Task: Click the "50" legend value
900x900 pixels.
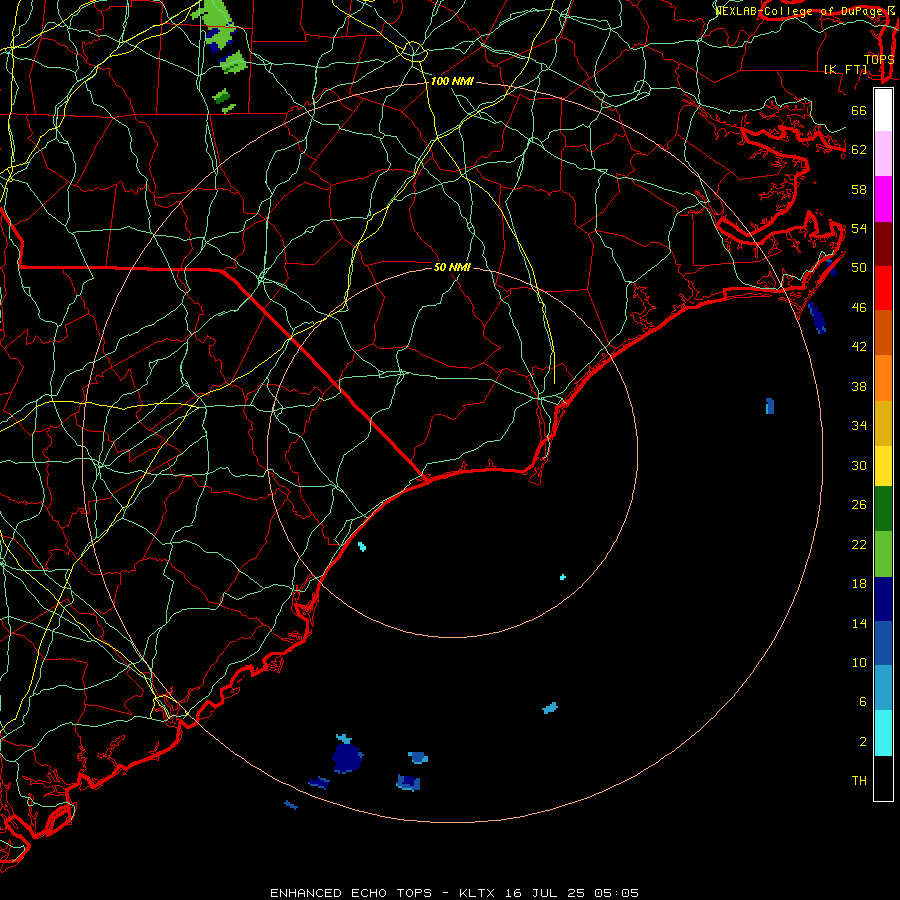Action: tap(859, 267)
